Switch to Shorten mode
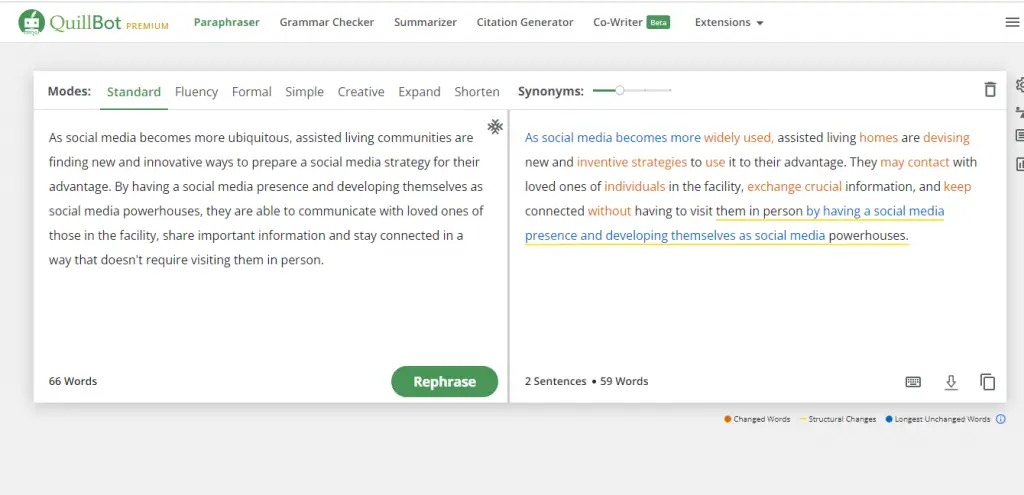Screen dimensions: 1024x495 [x=477, y=91]
